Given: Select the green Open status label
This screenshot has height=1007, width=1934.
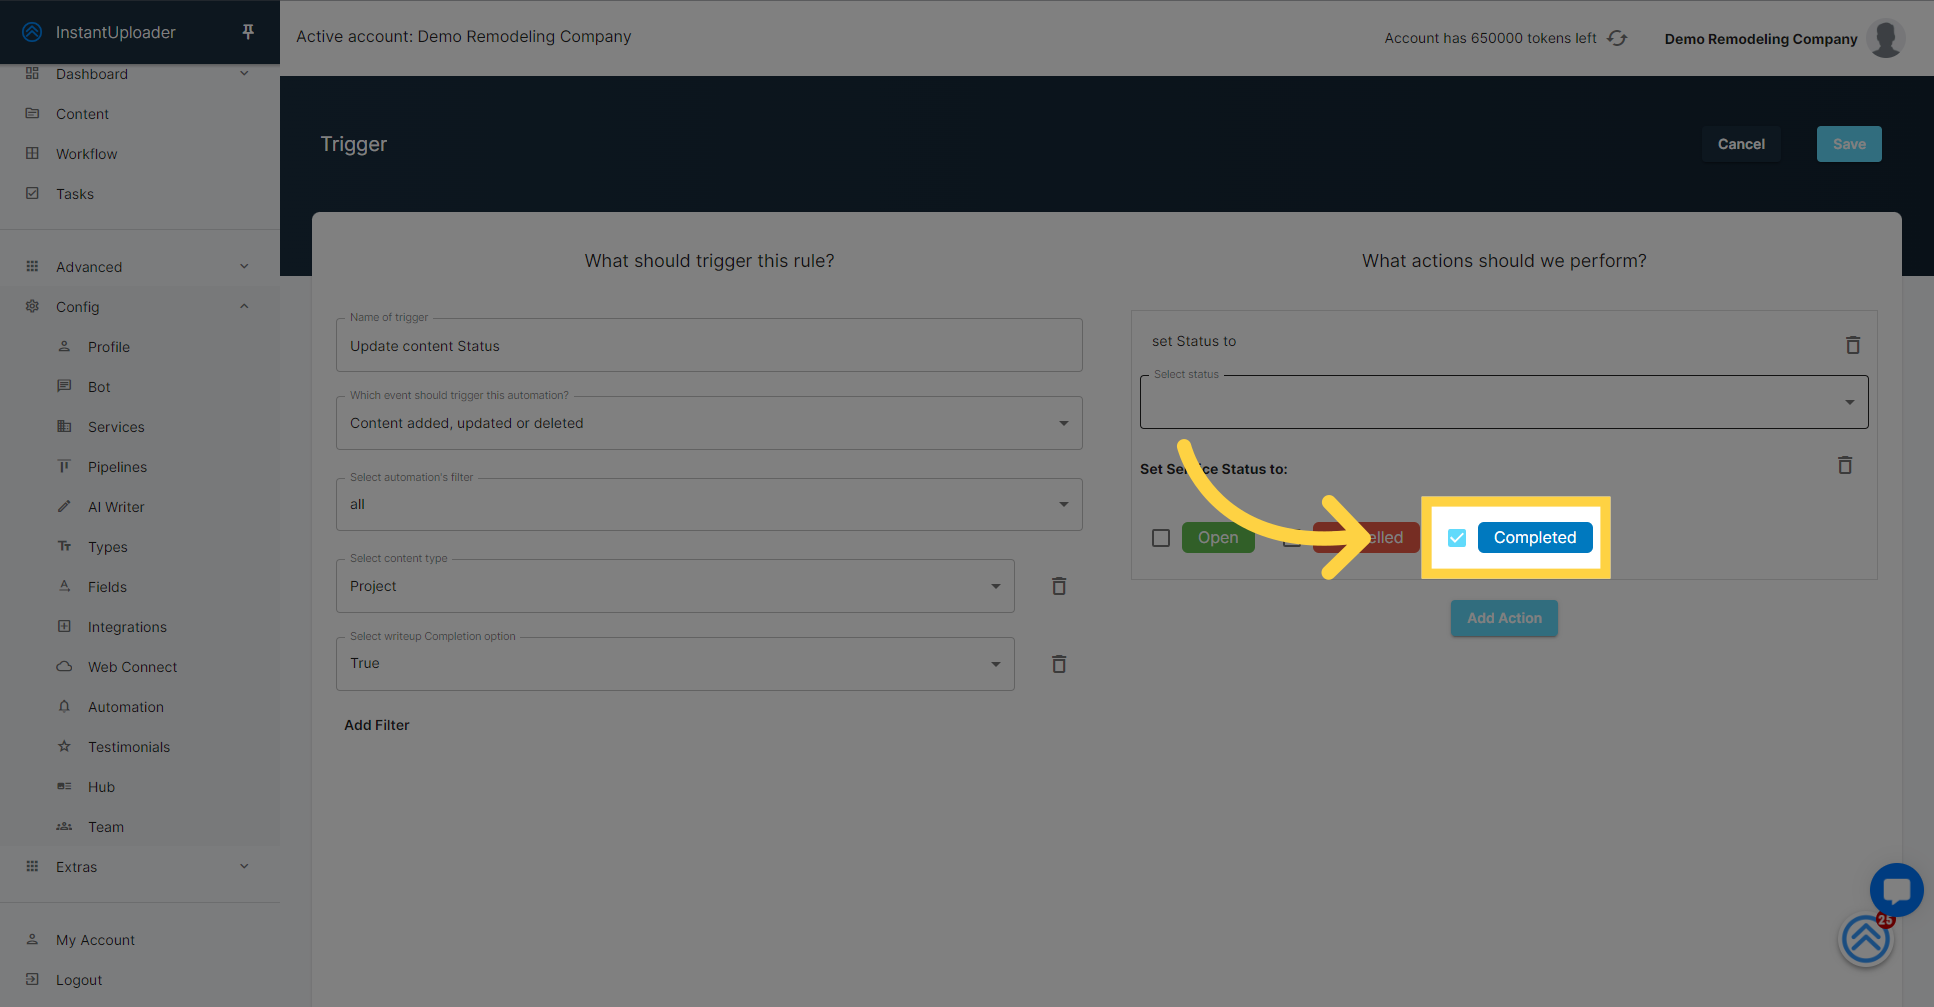Looking at the screenshot, I should pyautogui.click(x=1218, y=538).
